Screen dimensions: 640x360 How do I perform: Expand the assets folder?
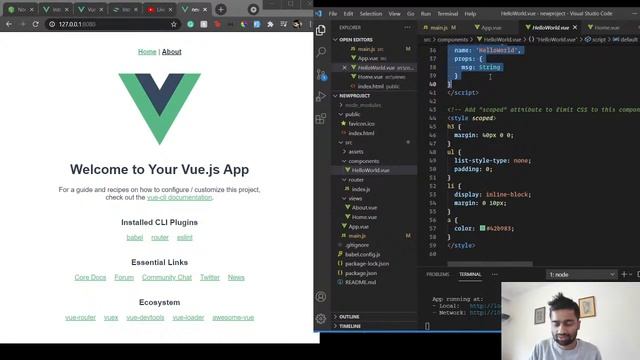click(x=353, y=152)
